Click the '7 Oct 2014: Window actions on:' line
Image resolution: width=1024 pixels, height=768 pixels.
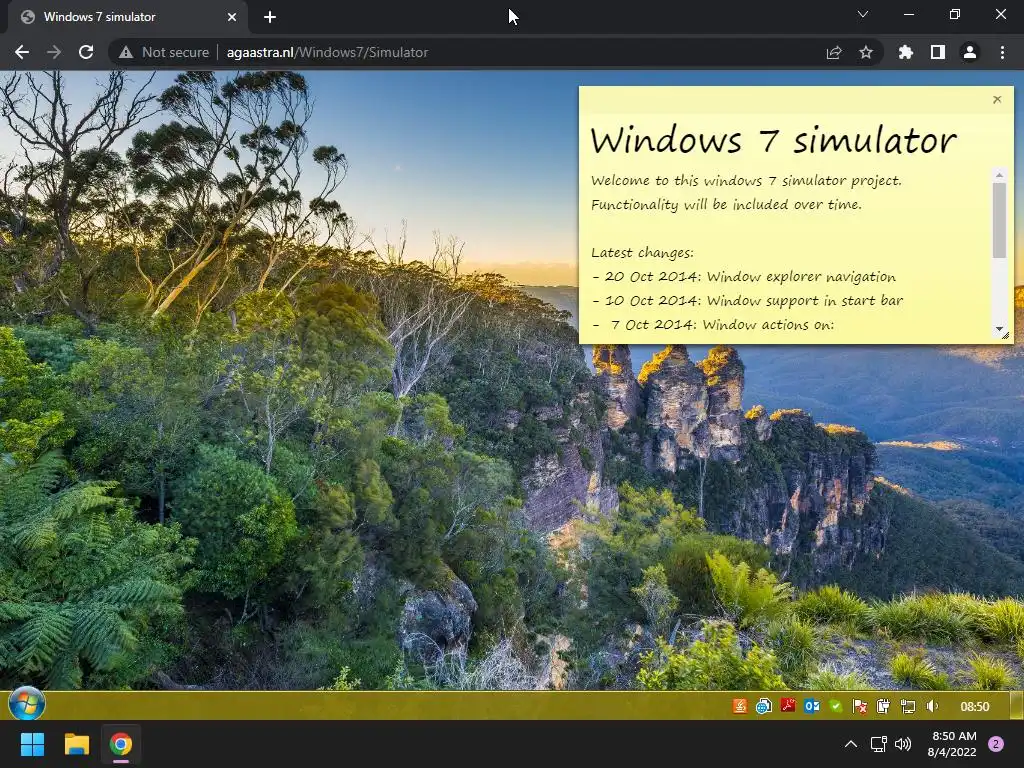tap(712, 325)
